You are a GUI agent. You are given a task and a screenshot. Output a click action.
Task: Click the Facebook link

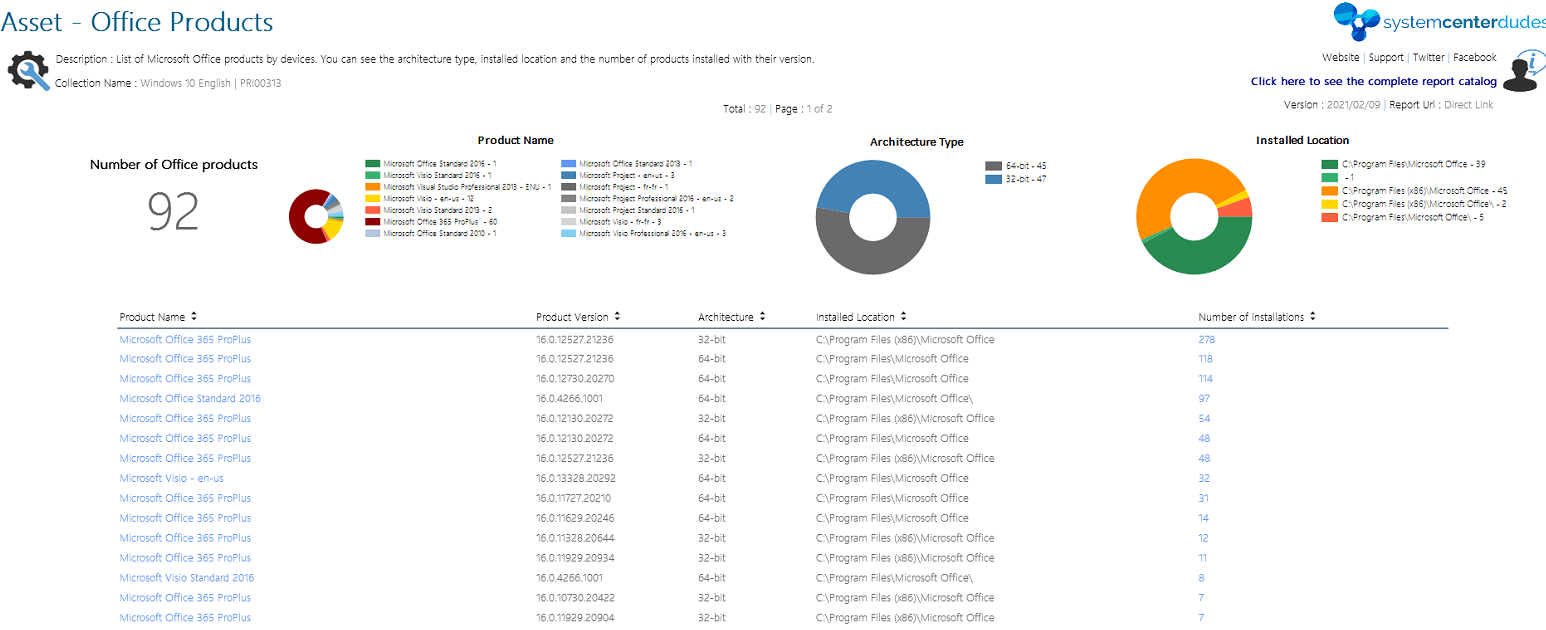coord(1475,57)
